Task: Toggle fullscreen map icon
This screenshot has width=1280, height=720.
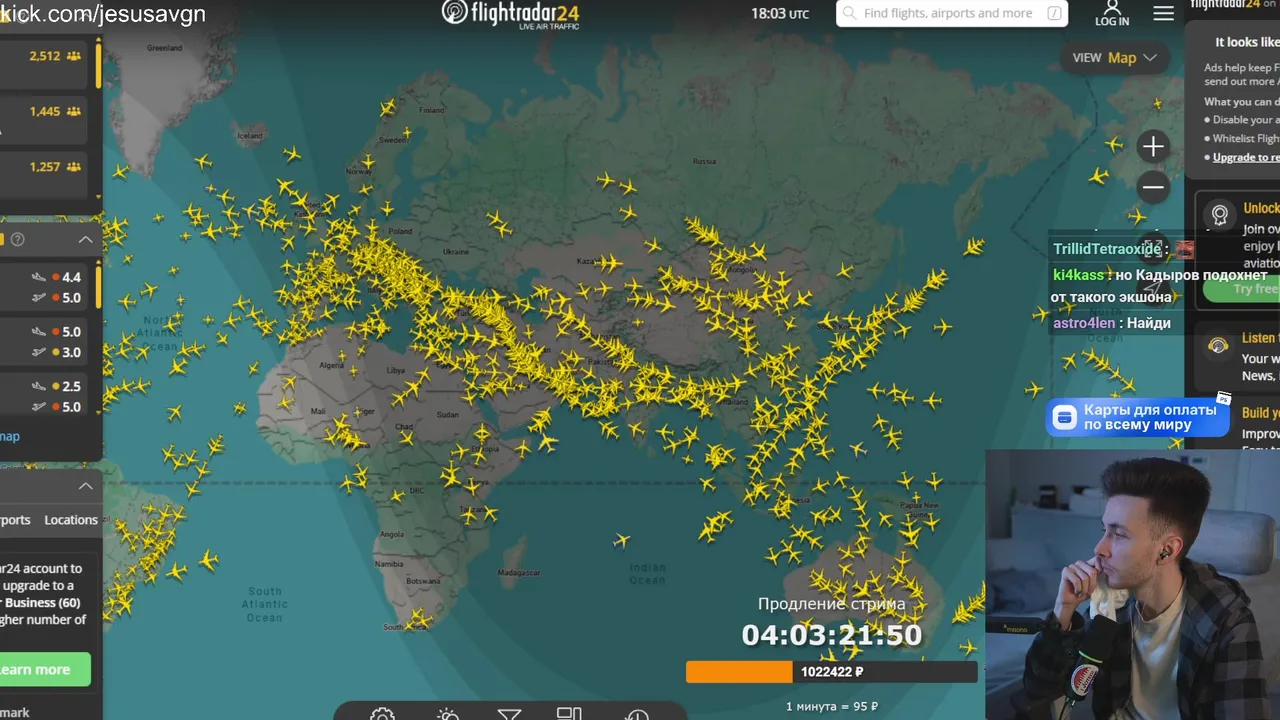Action: tap(1153, 247)
